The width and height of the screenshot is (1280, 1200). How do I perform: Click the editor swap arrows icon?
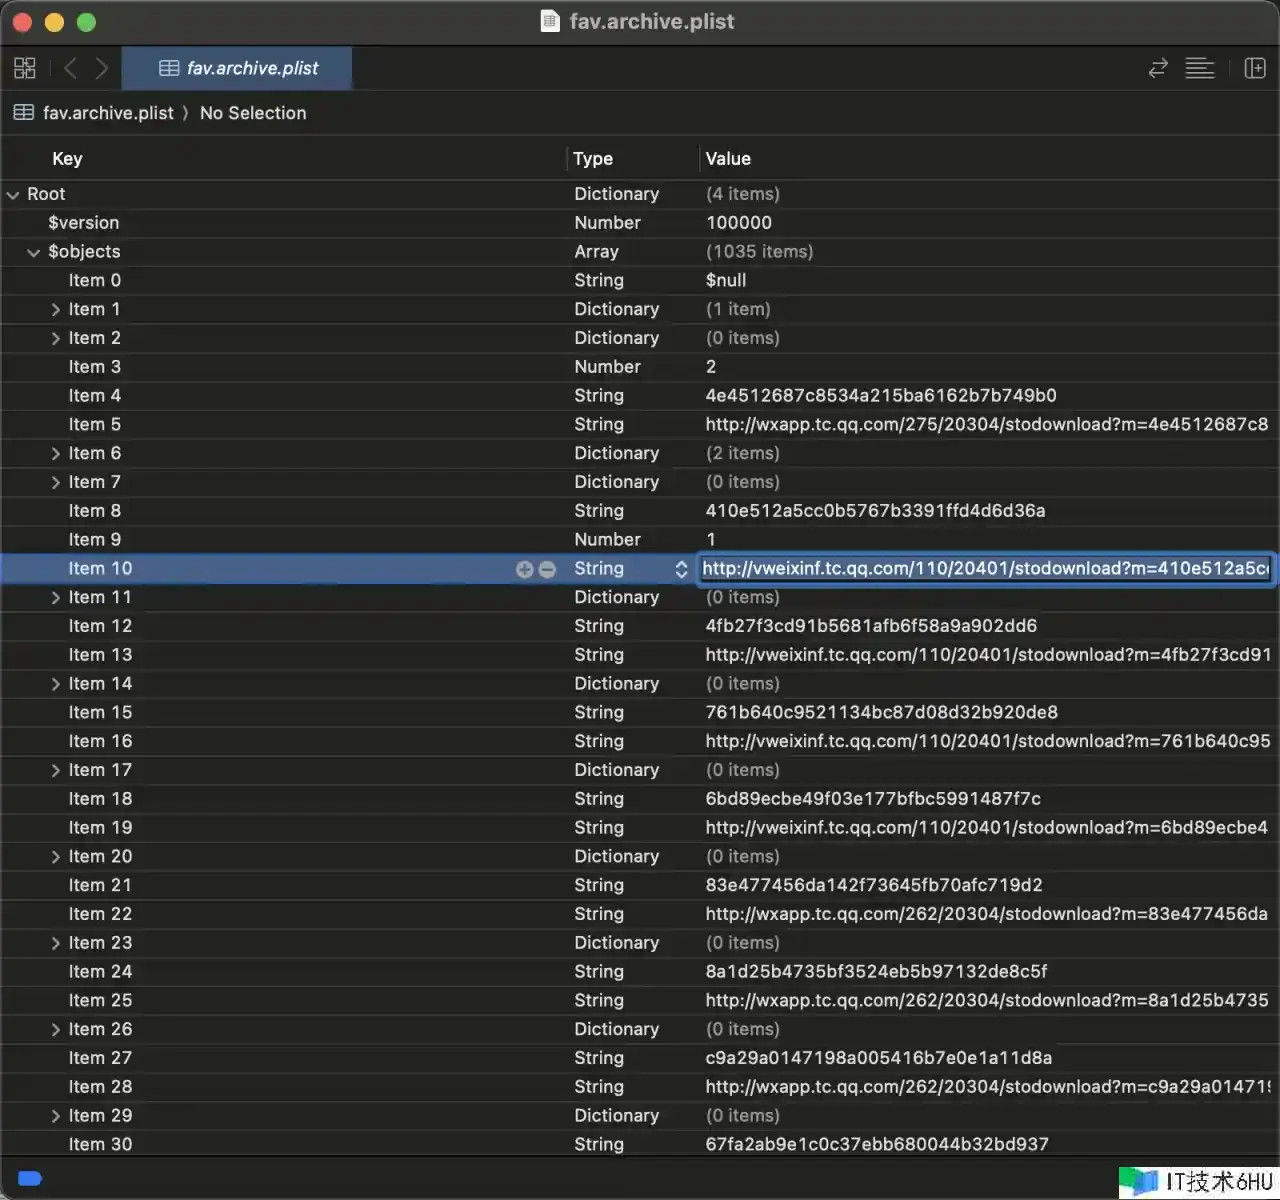pyautogui.click(x=1158, y=68)
